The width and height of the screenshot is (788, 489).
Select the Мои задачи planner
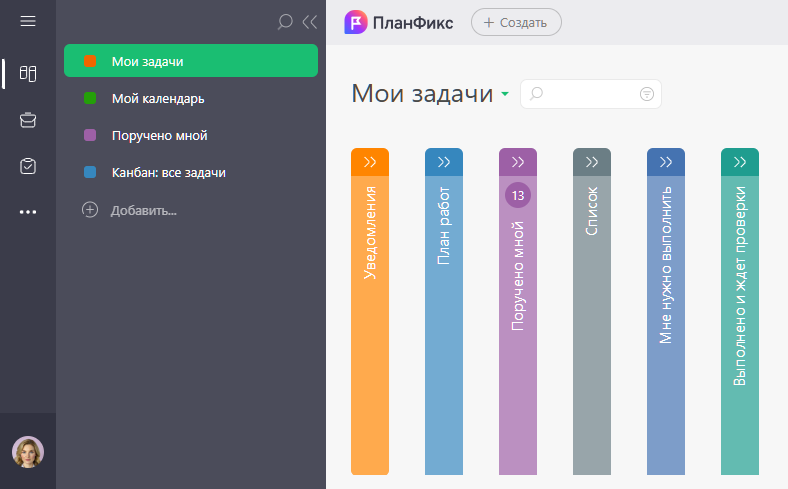click(x=191, y=61)
